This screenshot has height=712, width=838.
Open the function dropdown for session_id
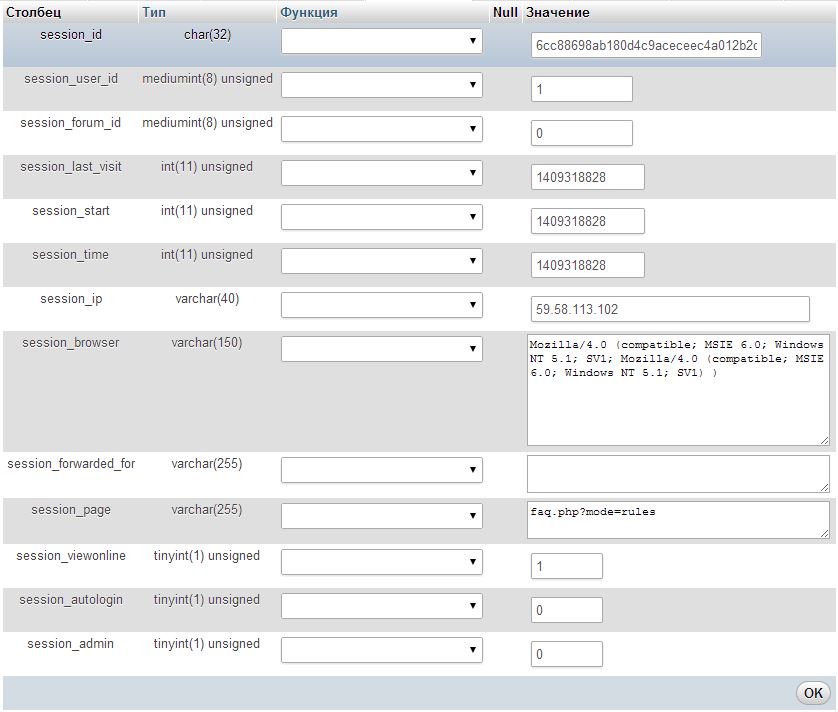point(381,41)
